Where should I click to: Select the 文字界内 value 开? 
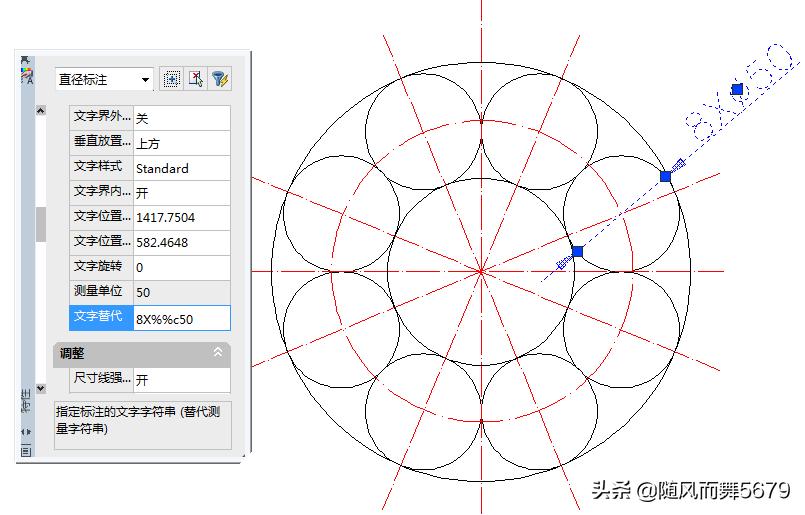click(182, 193)
